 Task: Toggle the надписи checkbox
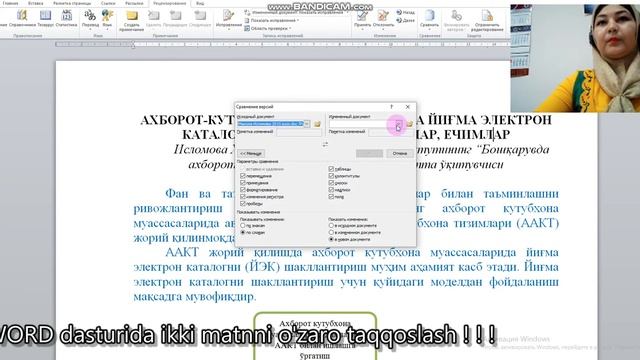pos(331,190)
